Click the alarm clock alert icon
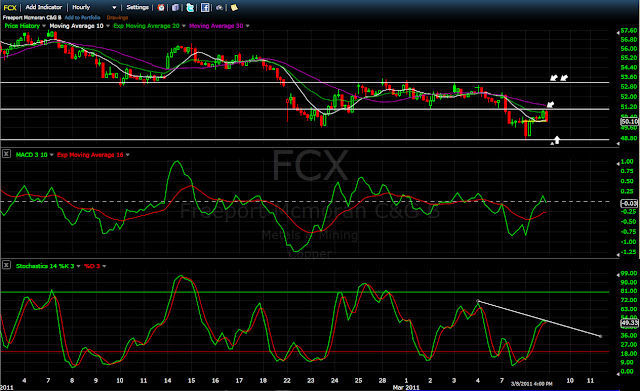Image resolution: width=640 pixels, height=391 pixels. [x=161, y=7]
